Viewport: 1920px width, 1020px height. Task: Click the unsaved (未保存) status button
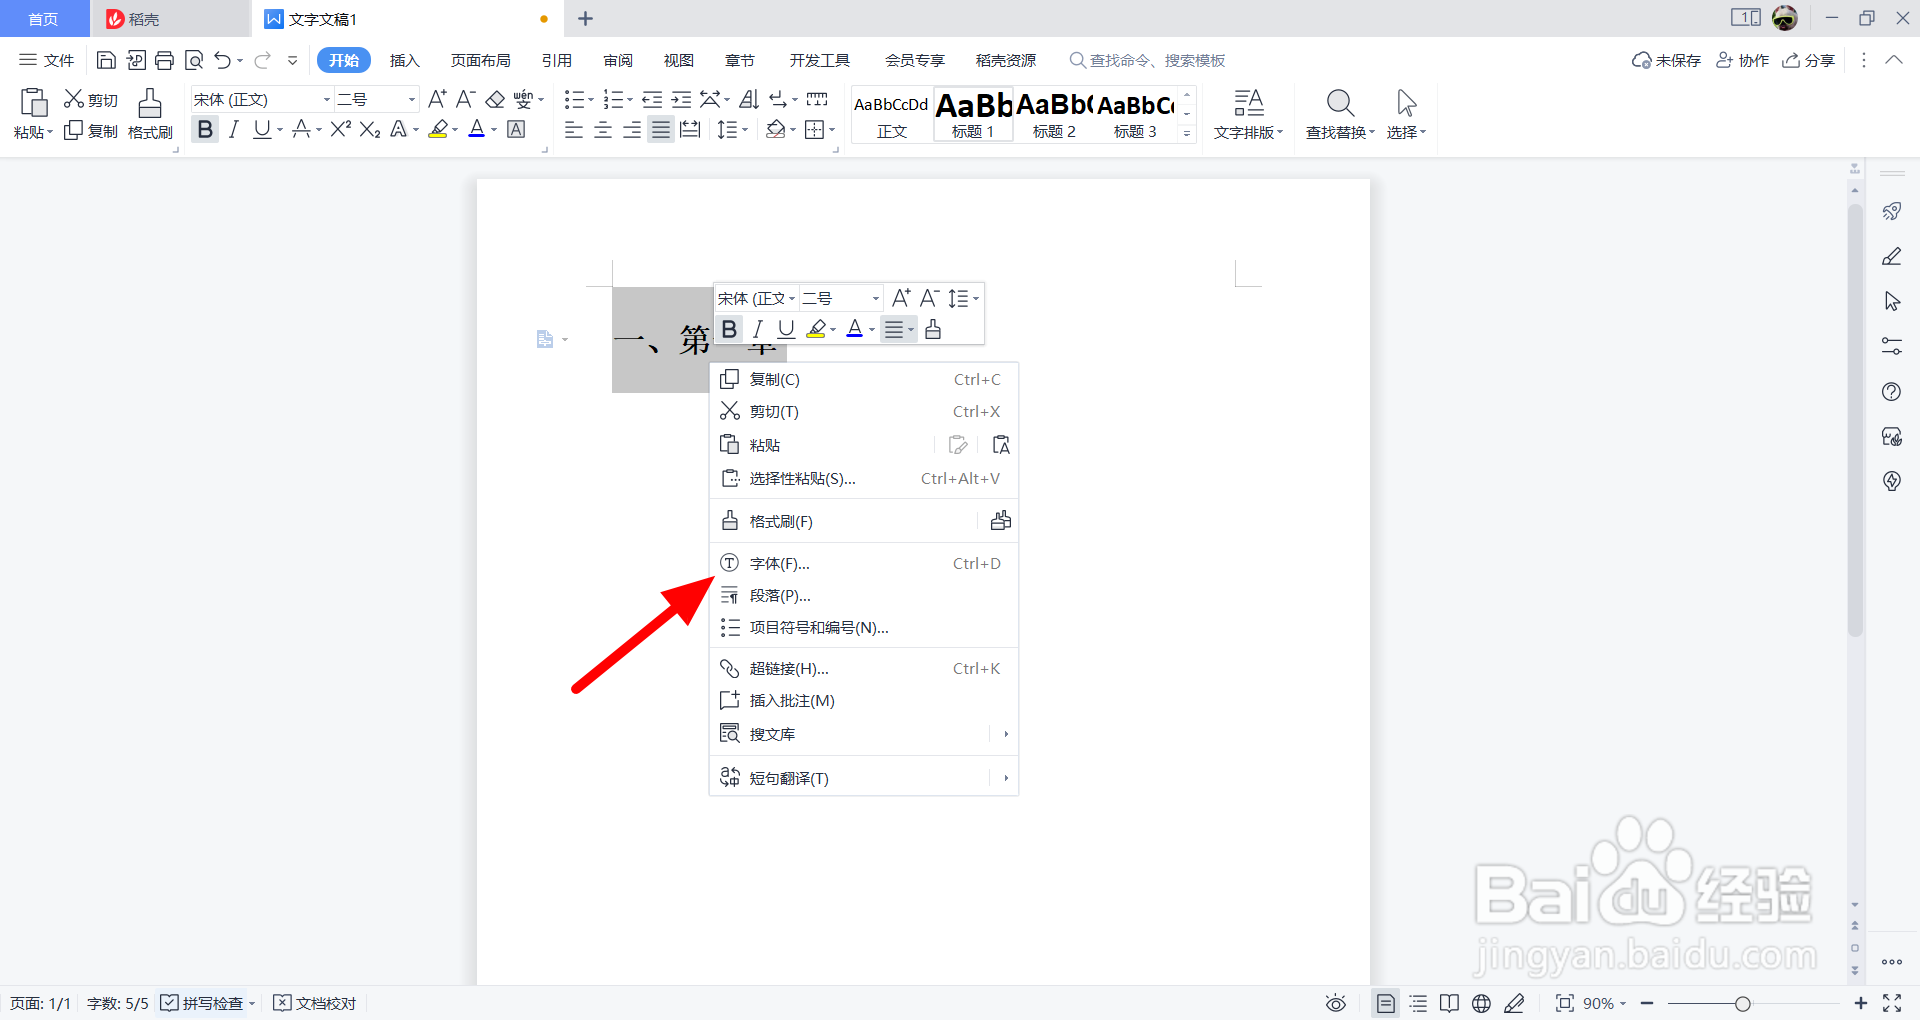(x=1666, y=60)
